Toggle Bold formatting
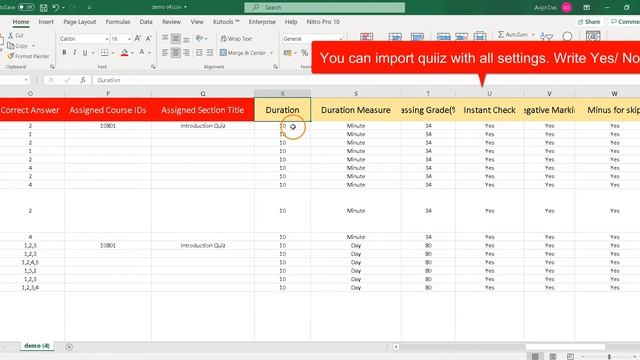 coord(64,53)
